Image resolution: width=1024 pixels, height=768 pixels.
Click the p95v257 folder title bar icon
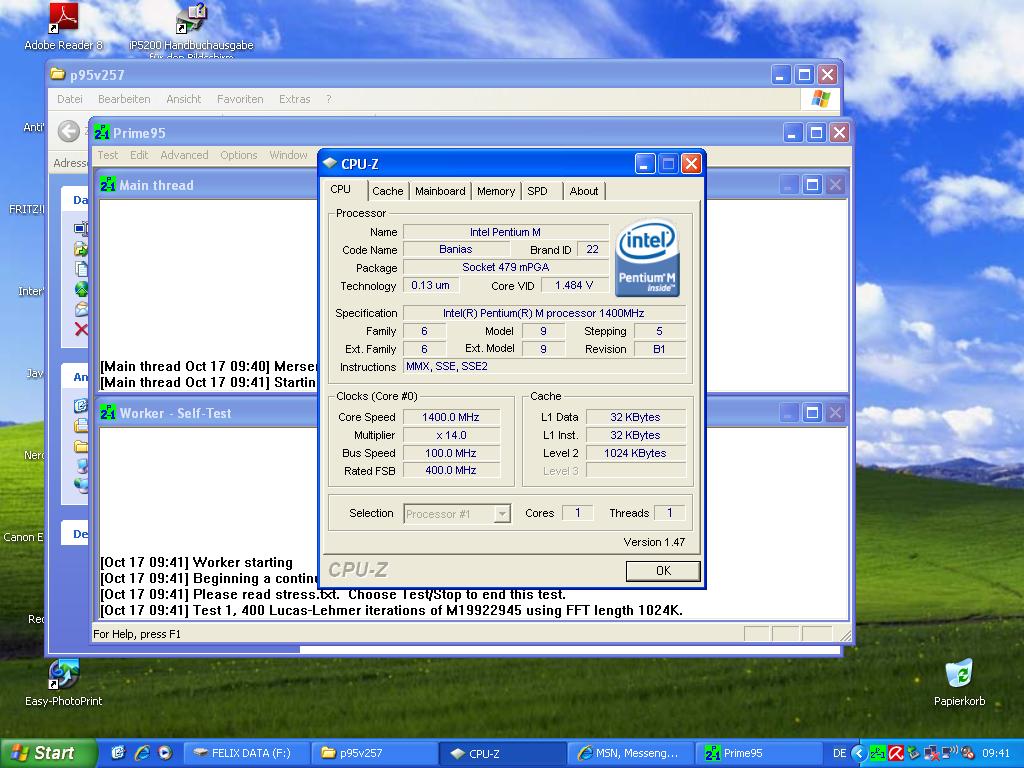(x=58, y=74)
